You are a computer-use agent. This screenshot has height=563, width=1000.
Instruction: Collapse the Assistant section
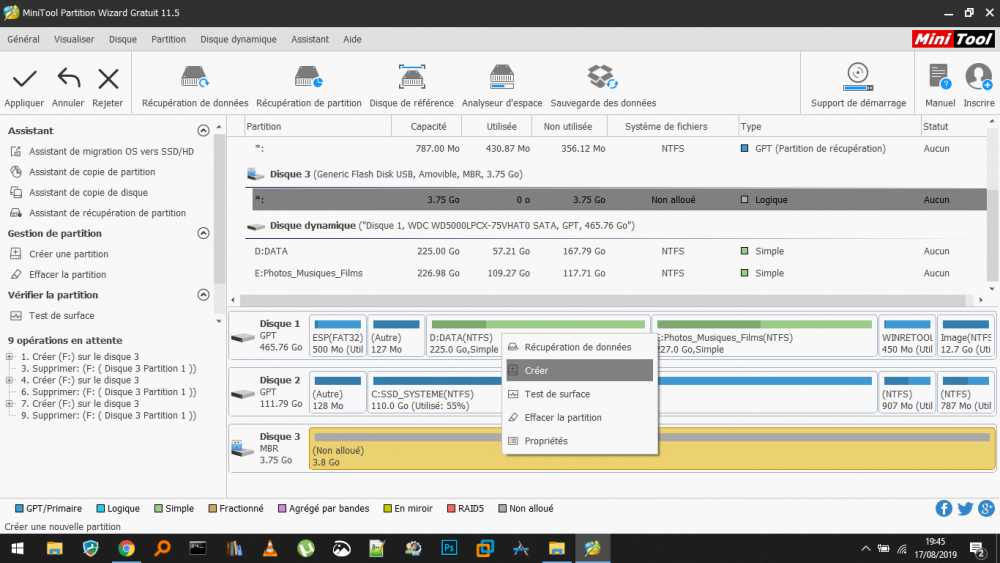[204, 131]
